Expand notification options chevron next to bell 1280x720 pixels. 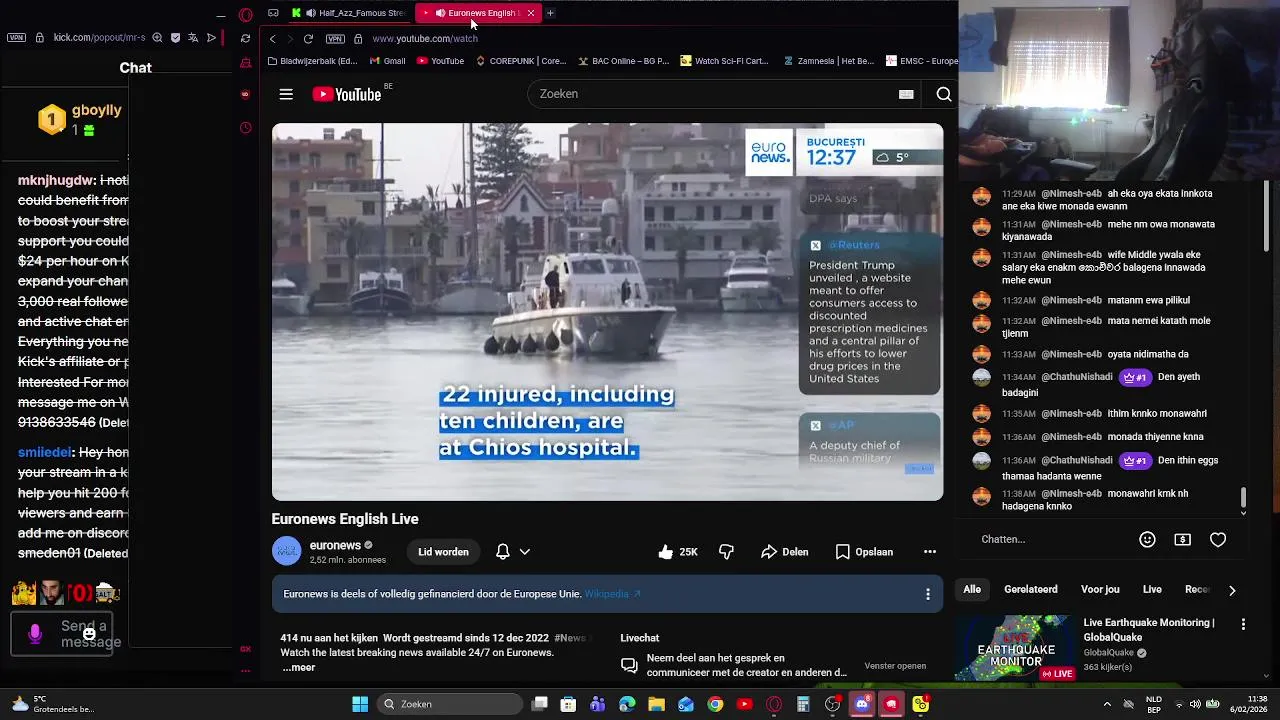[x=524, y=552]
